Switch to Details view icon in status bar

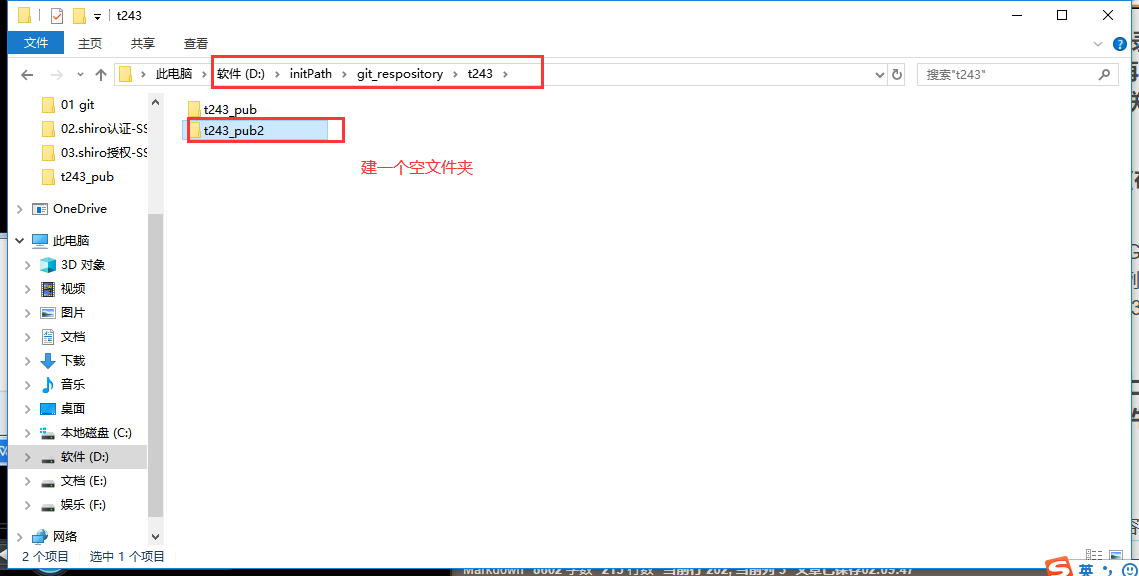[x=1094, y=555]
